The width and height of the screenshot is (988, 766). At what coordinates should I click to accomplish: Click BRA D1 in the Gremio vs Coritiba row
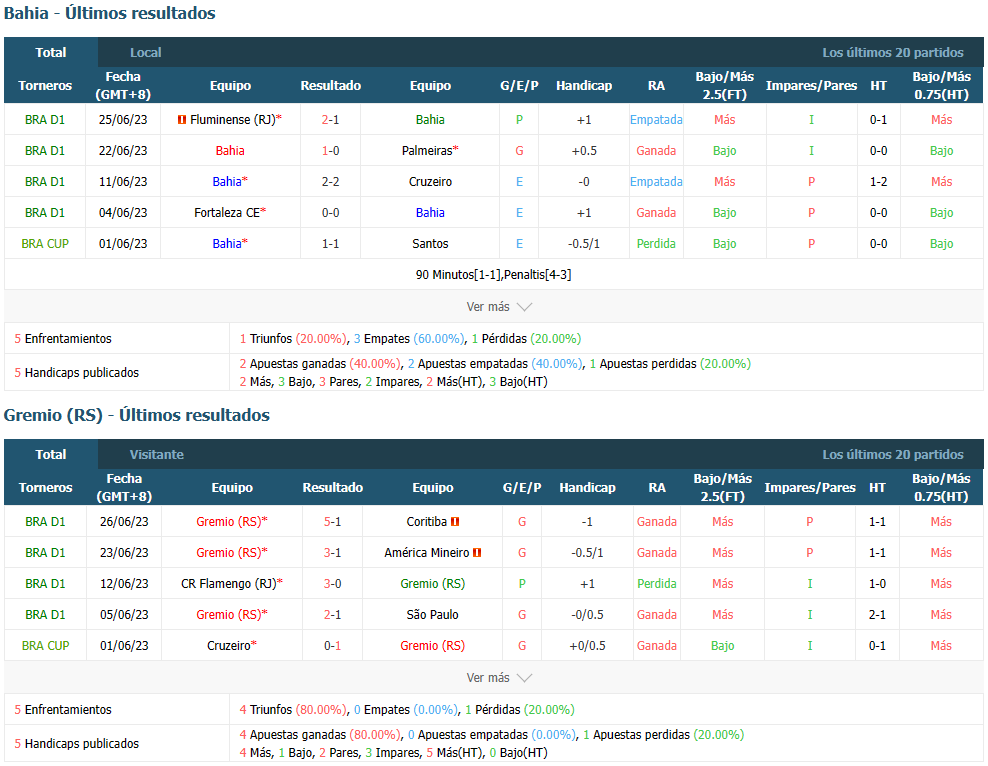(x=45, y=522)
